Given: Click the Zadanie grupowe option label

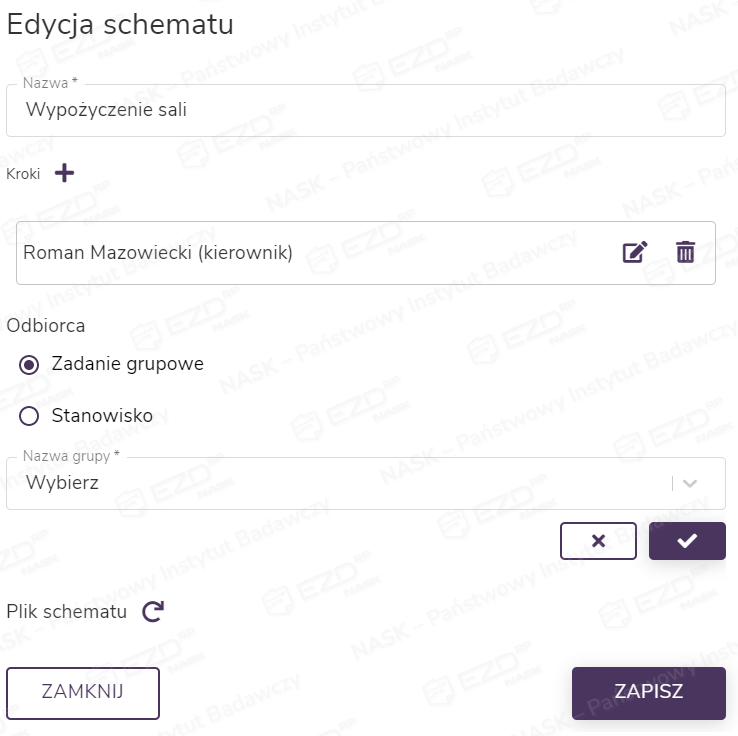Looking at the screenshot, I should 127,364.
